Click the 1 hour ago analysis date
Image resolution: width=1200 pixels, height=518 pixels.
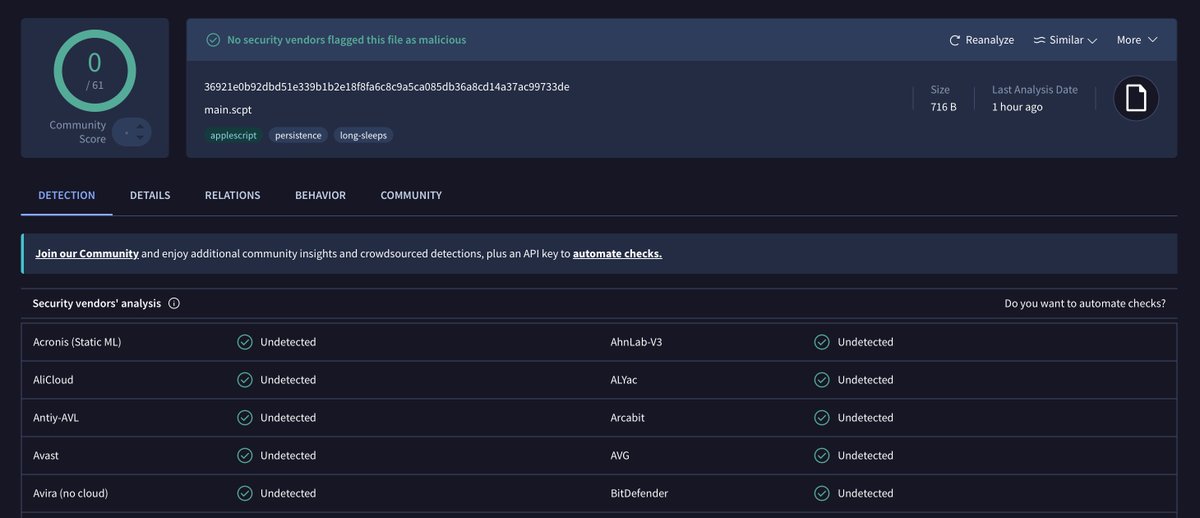pyautogui.click(x=1017, y=107)
